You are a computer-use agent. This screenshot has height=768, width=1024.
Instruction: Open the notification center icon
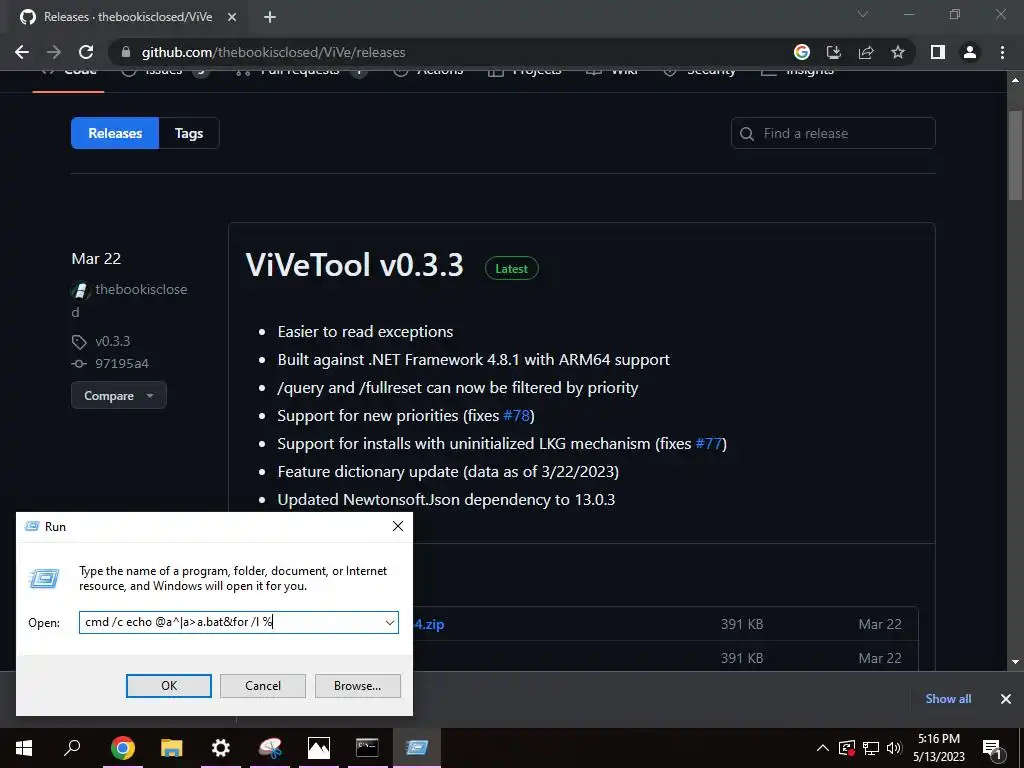992,748
